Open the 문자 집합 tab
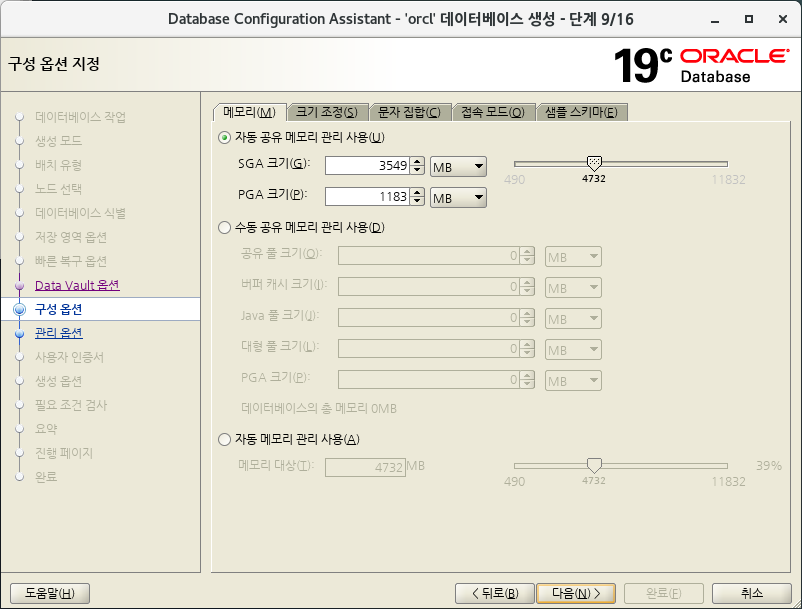Image resolution: width=802 pixels, height=609 pixels. (409, 112)
